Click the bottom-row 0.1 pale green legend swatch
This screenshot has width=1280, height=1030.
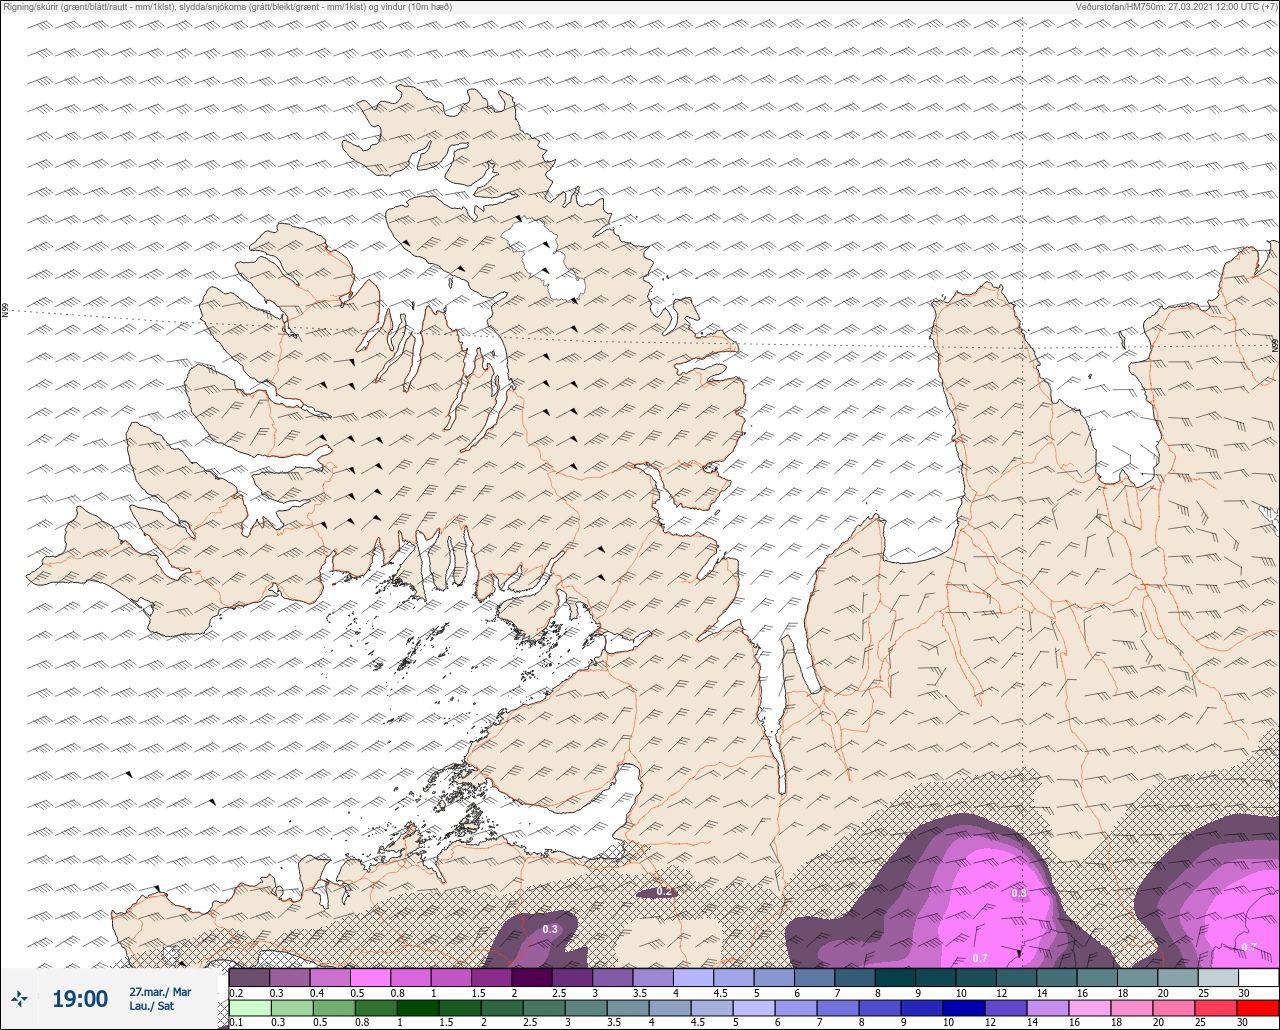point(250,1008)
